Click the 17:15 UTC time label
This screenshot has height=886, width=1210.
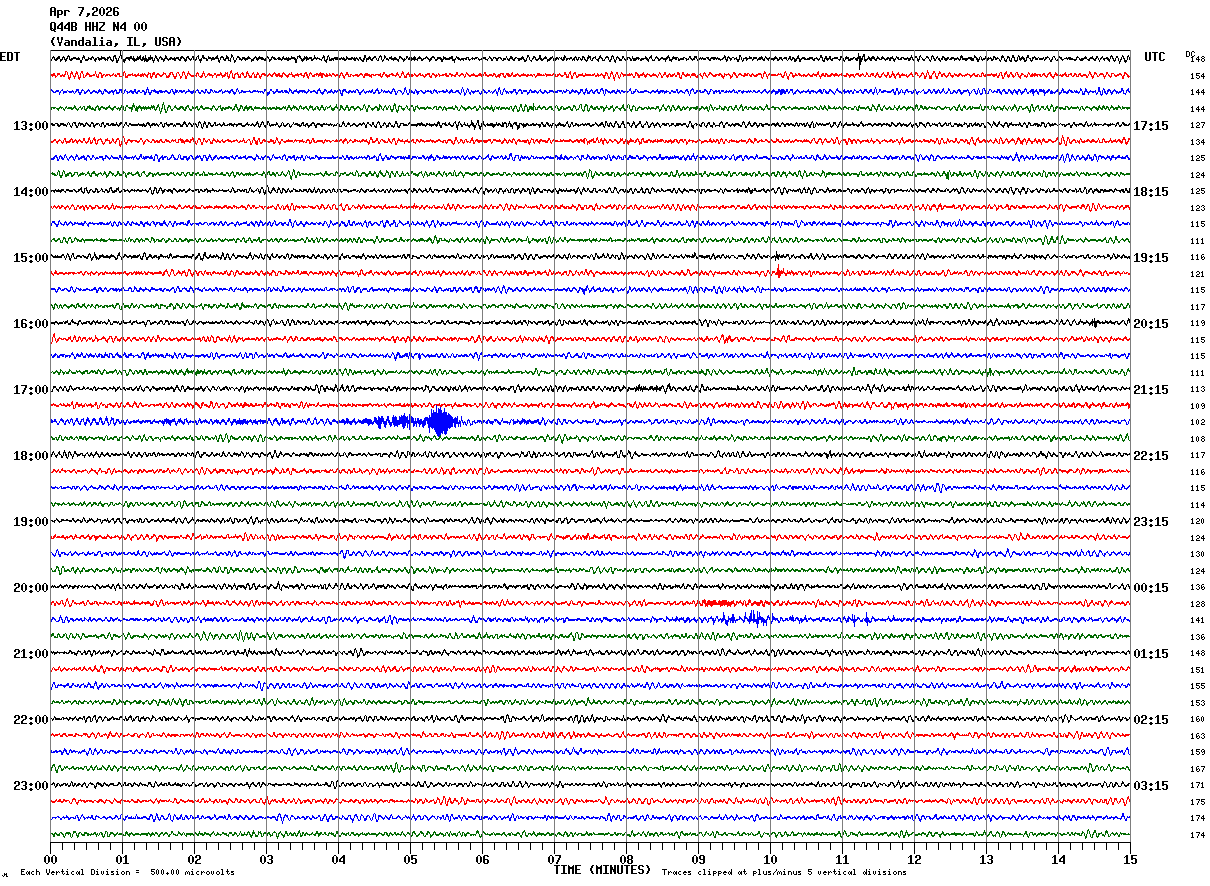pyautogui.click(x=1151, y=126)
